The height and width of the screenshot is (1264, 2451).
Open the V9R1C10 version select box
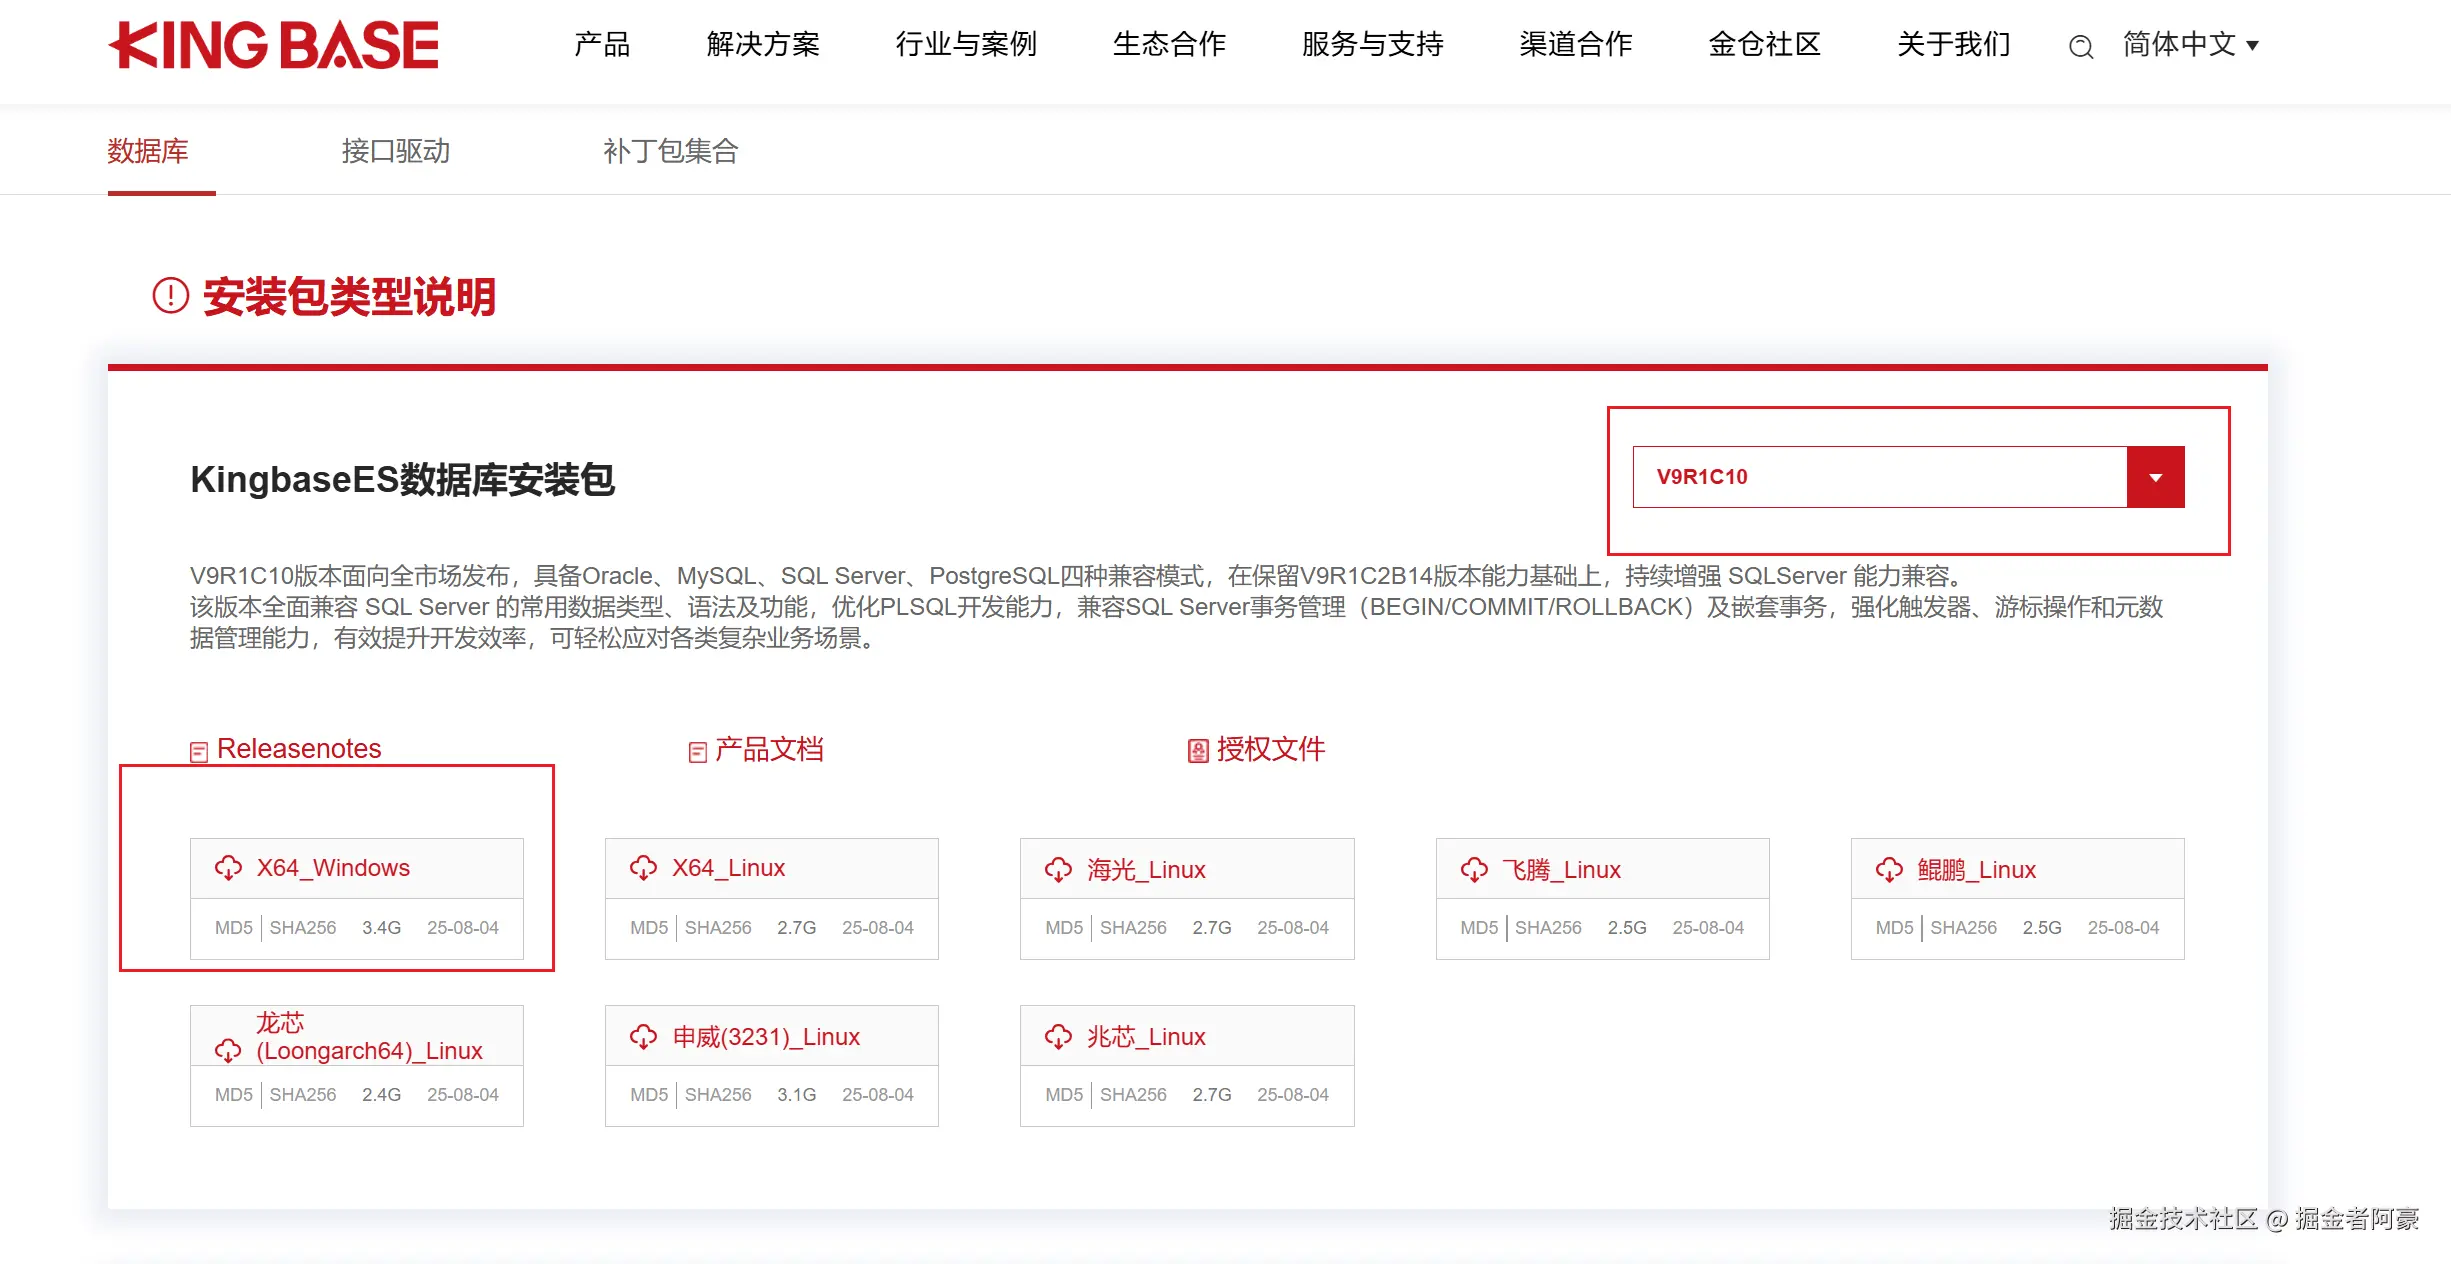click(1909, 477)
